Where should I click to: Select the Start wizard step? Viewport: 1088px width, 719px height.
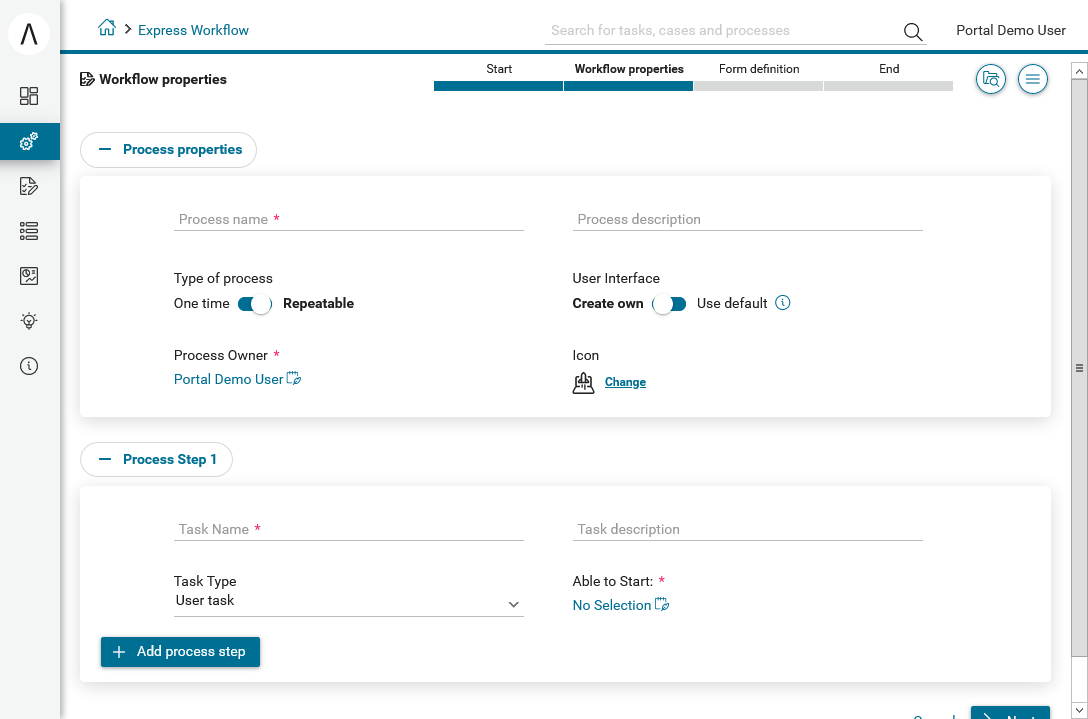tap(498, 76)
